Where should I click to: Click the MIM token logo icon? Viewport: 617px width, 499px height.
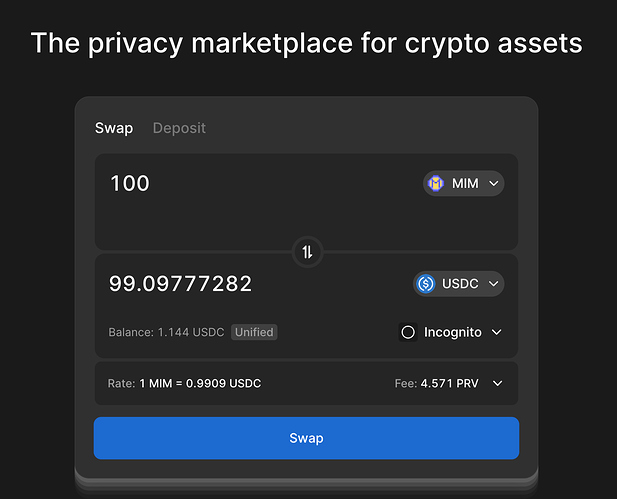point(436,183)
